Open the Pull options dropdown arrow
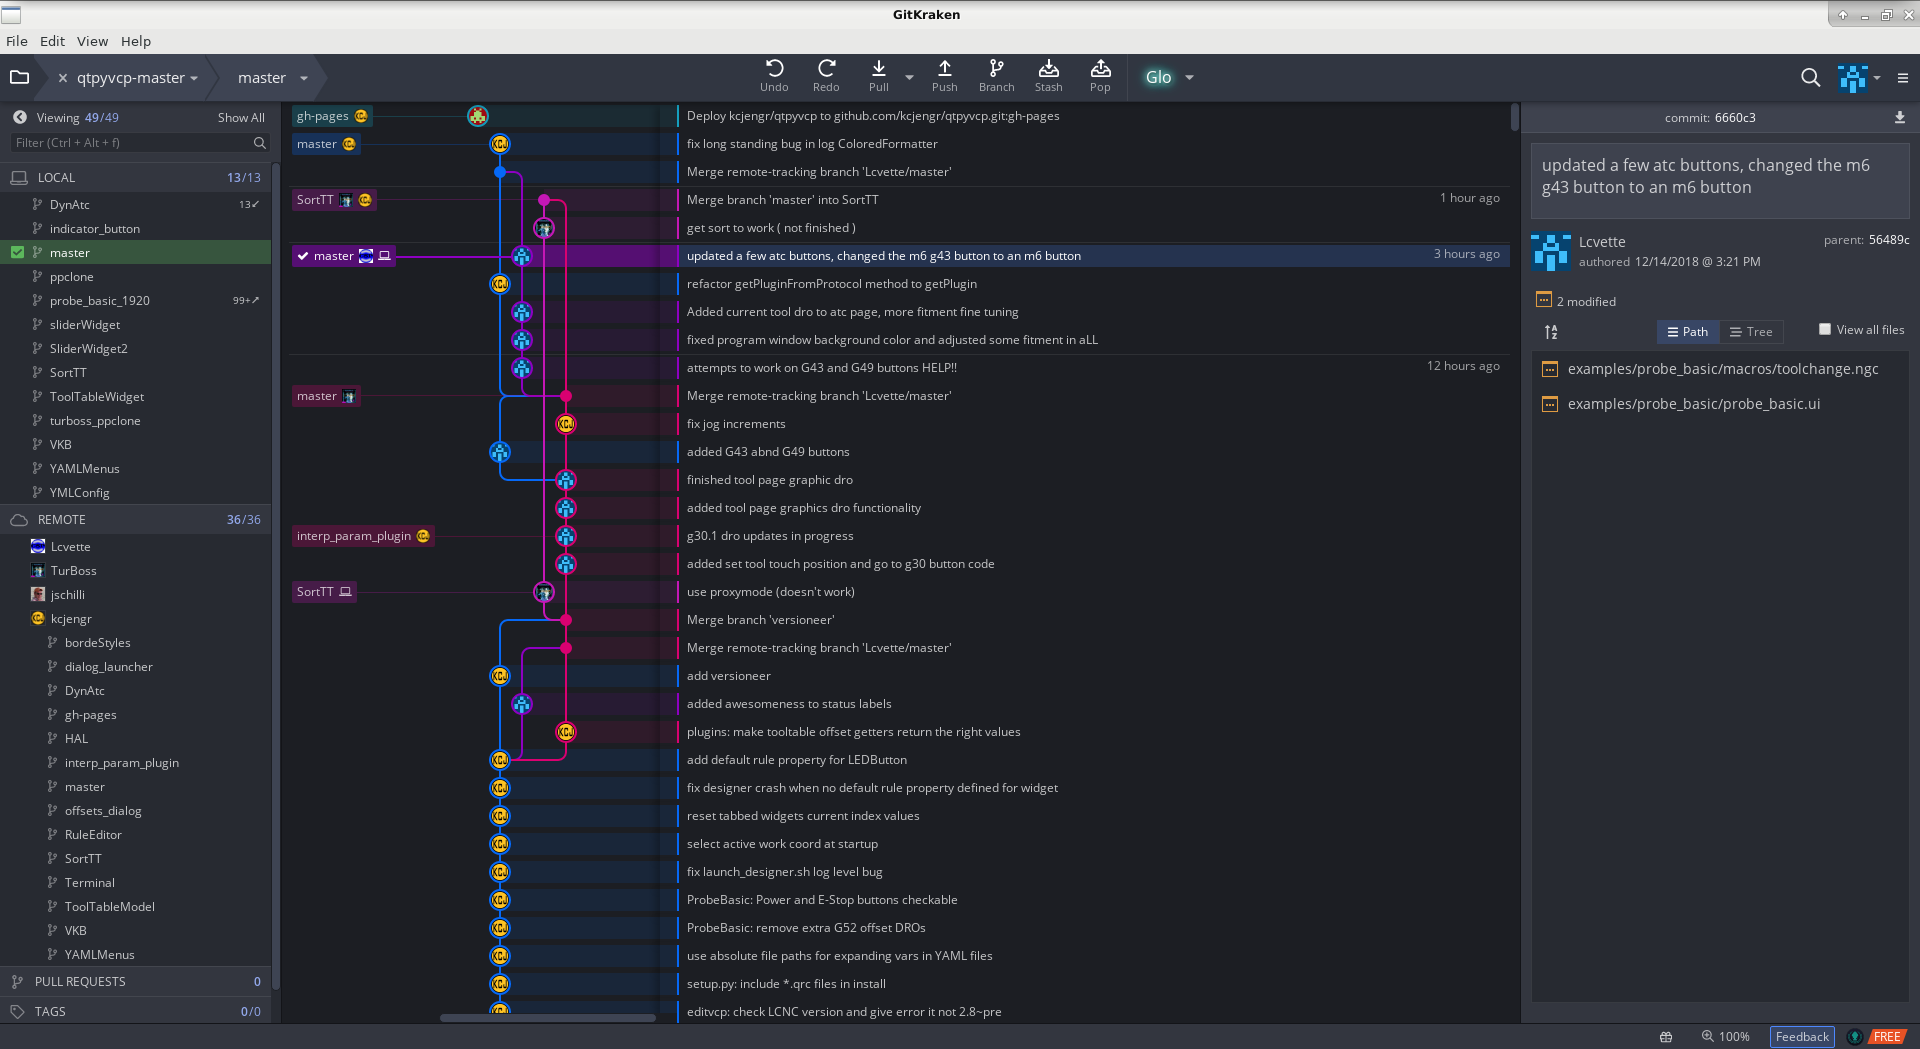The image size is (1920, 1049). [x=909, y=77]
